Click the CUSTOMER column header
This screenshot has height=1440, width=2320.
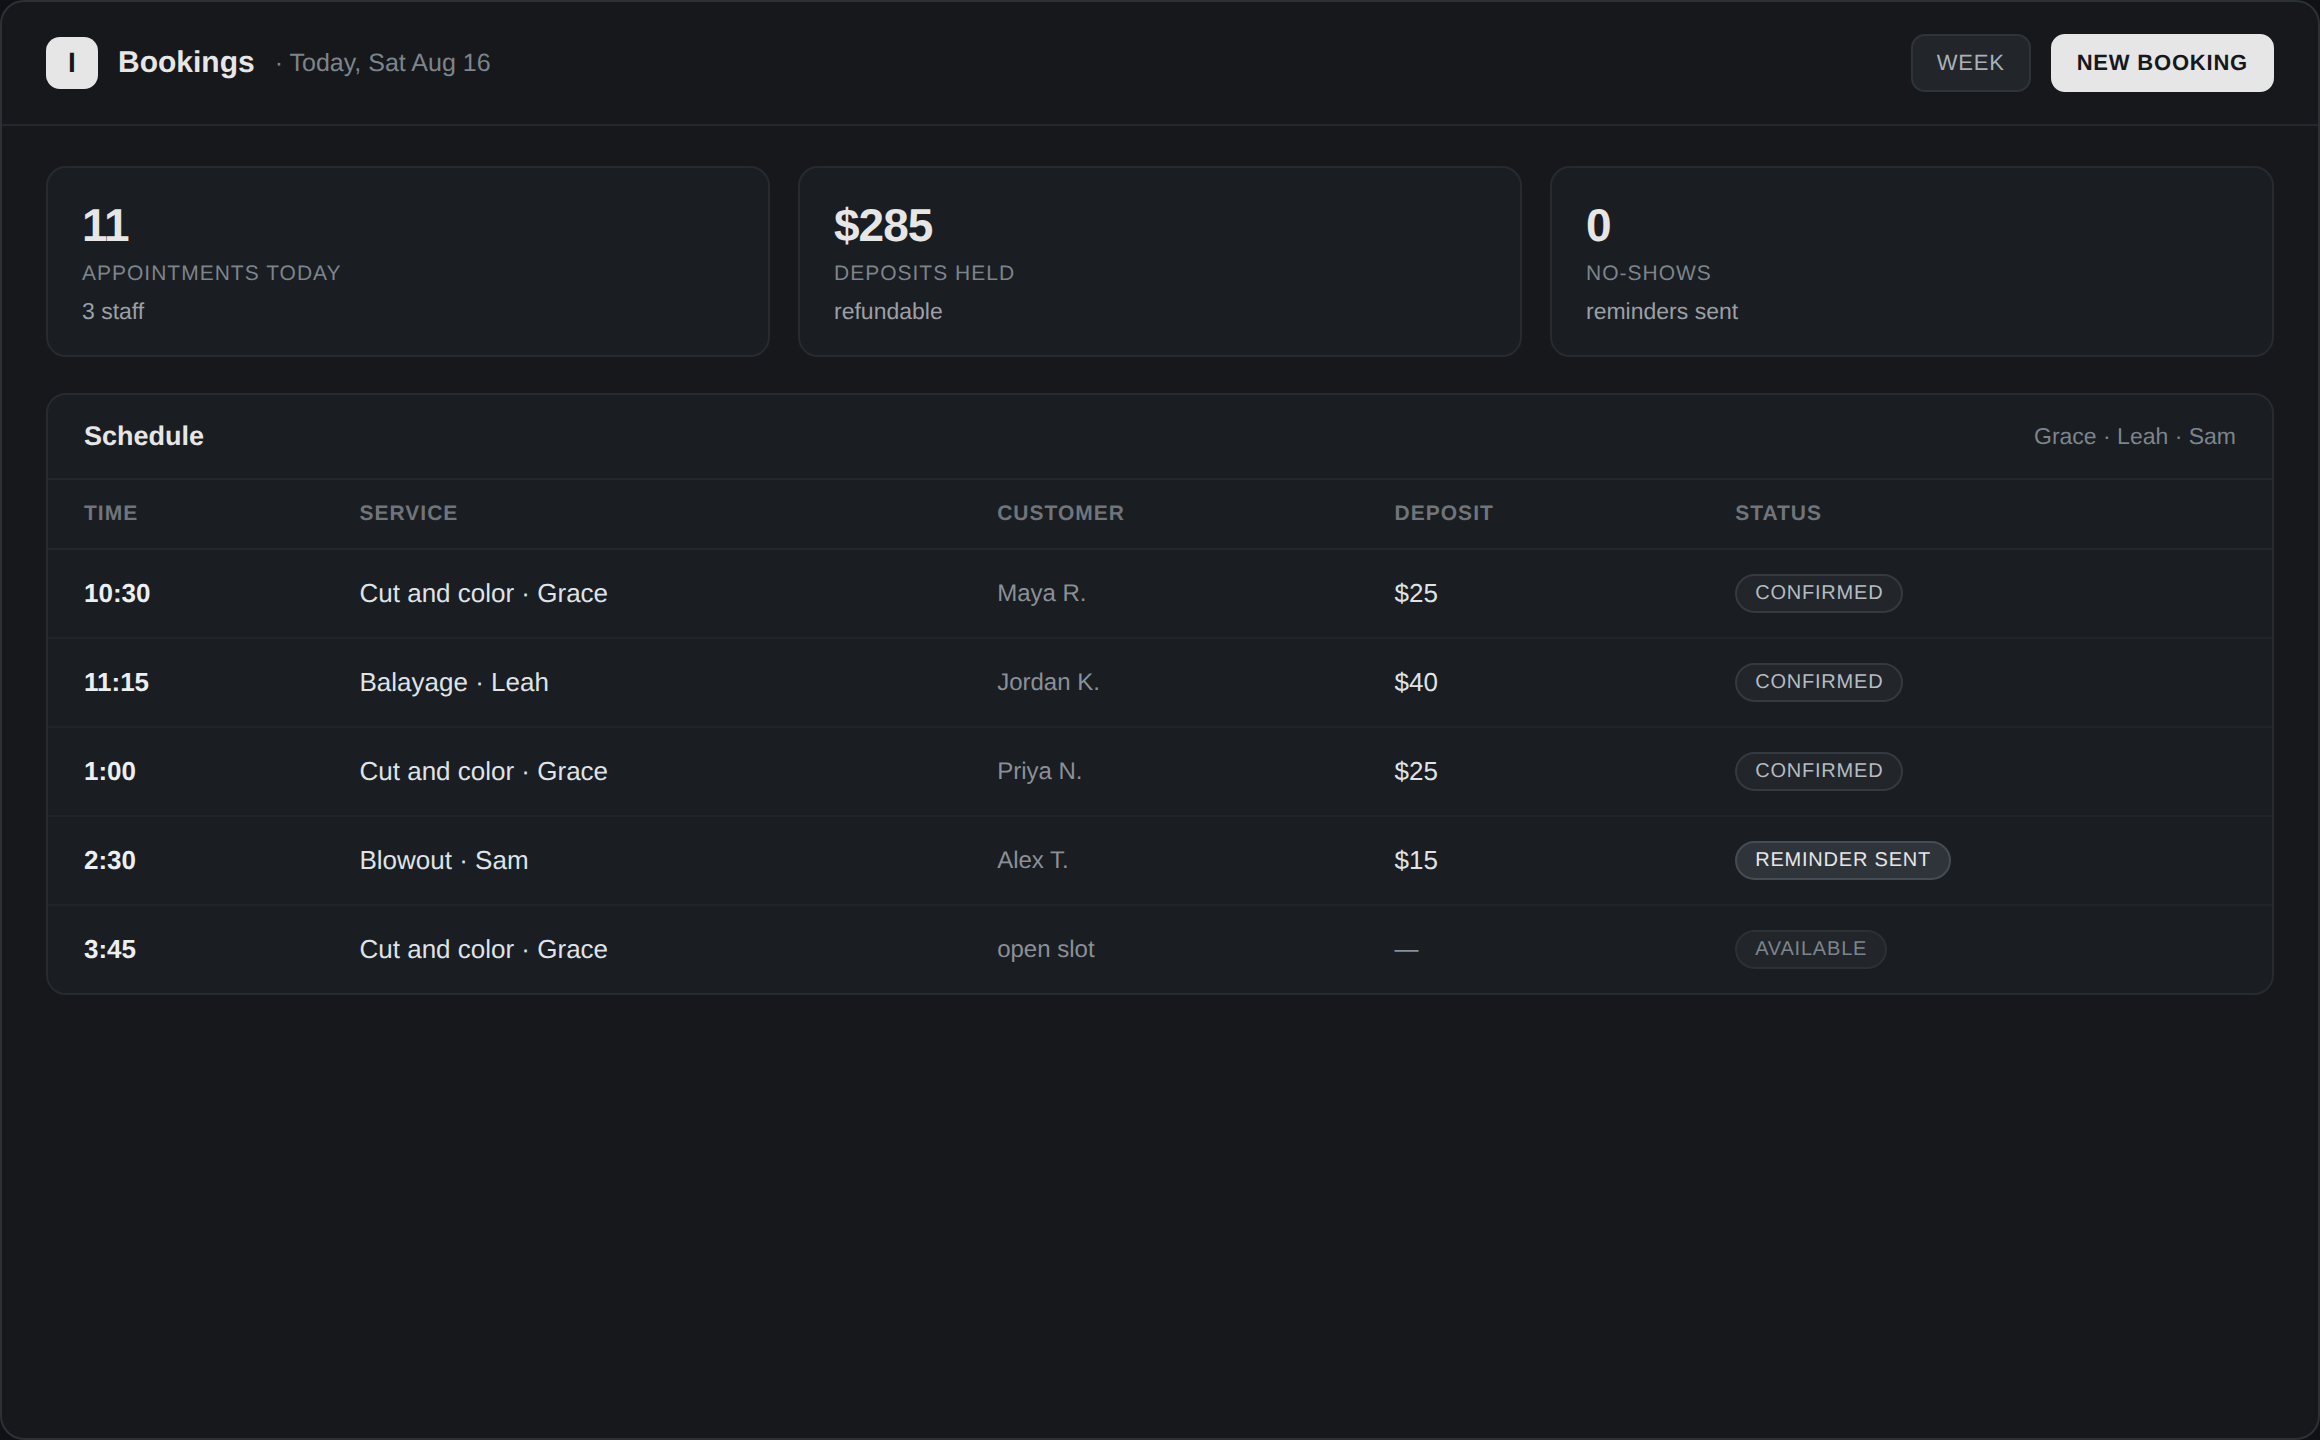click(x=1060, y=513)
